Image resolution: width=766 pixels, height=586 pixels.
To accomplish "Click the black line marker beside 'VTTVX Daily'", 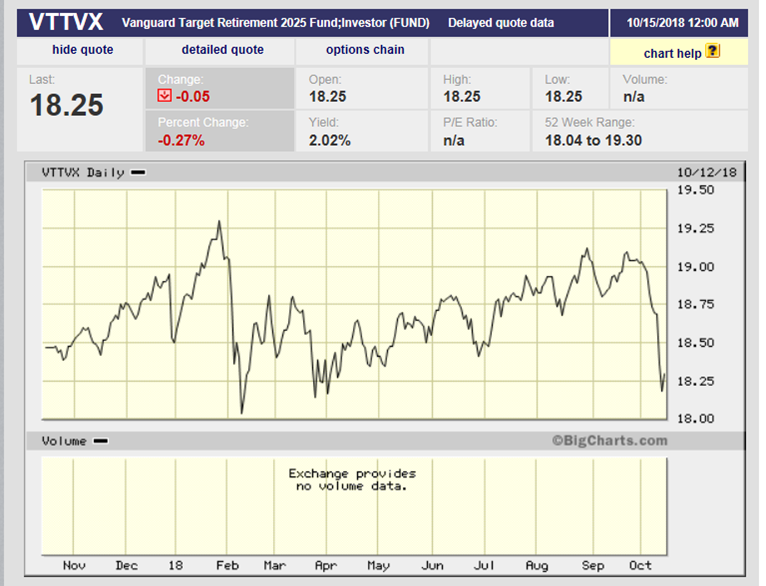I will pos(138,172).
